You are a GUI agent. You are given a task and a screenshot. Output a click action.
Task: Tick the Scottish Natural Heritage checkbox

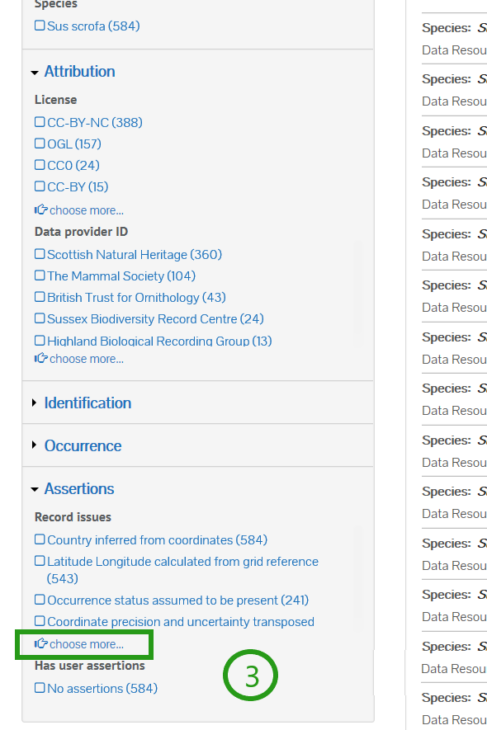40,254
